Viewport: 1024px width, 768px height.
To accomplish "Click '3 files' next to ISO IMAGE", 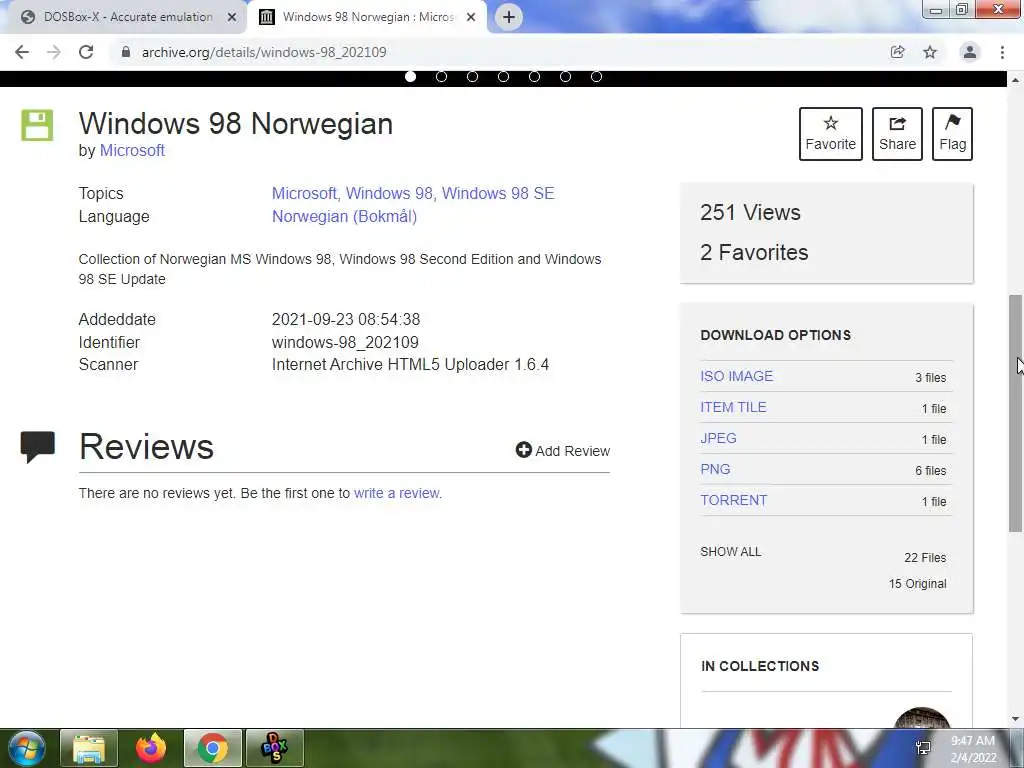I will (931, 377).
